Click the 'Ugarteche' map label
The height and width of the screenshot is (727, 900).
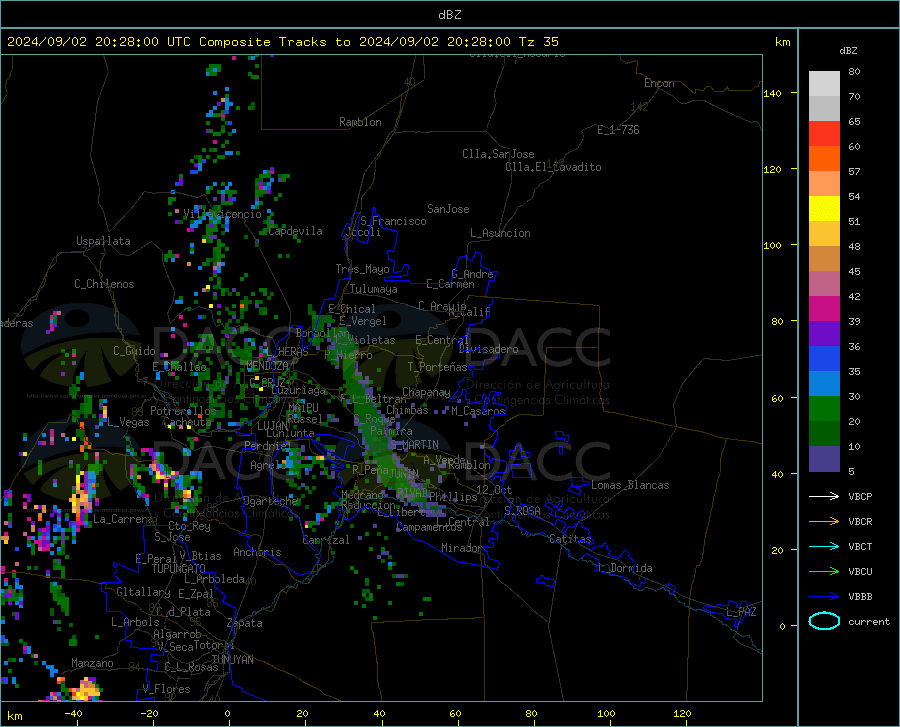click(x=270, y=501)
